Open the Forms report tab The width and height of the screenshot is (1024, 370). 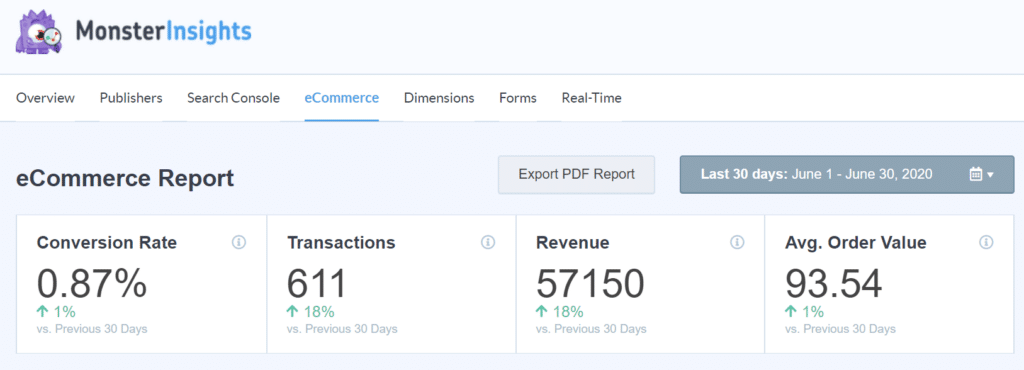tap(518, 98)
